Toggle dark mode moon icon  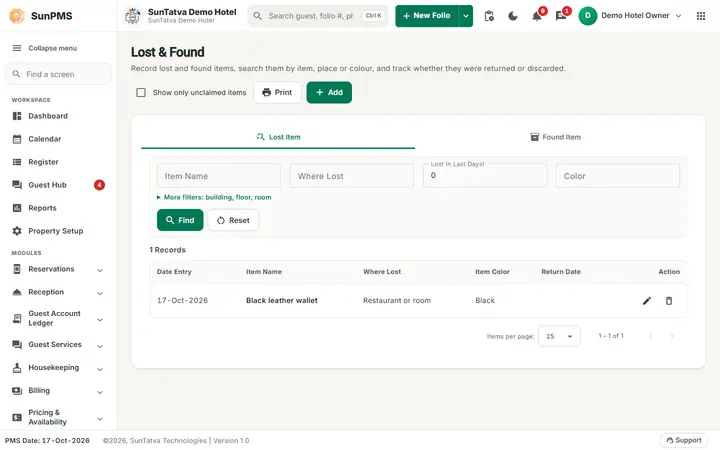[513, 16]
